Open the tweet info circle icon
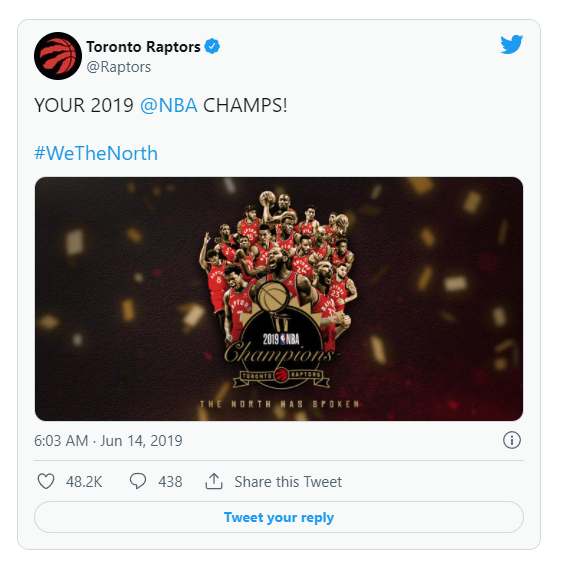This screenshot has height=567, width=562. click(512, 440)
